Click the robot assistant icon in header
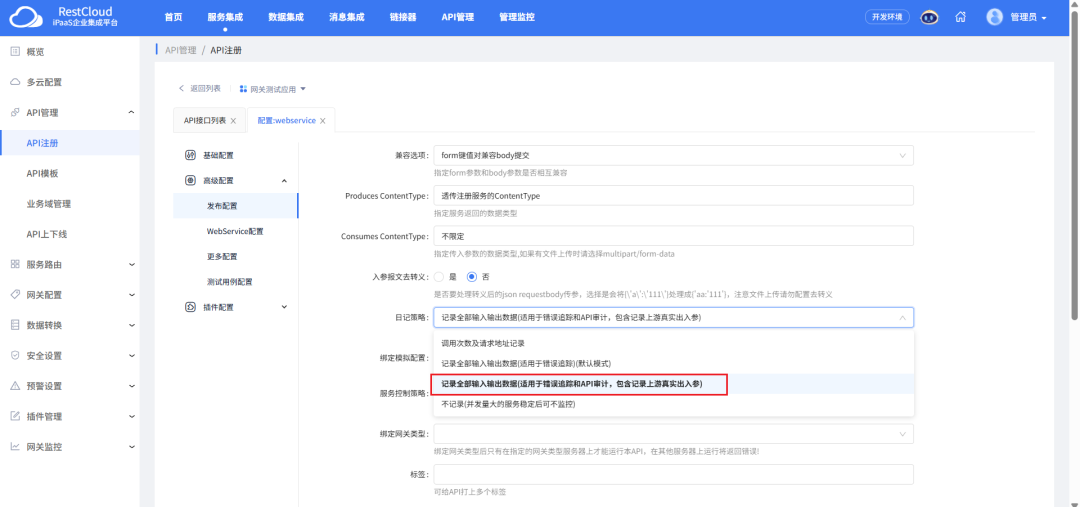 click(930, 17)
